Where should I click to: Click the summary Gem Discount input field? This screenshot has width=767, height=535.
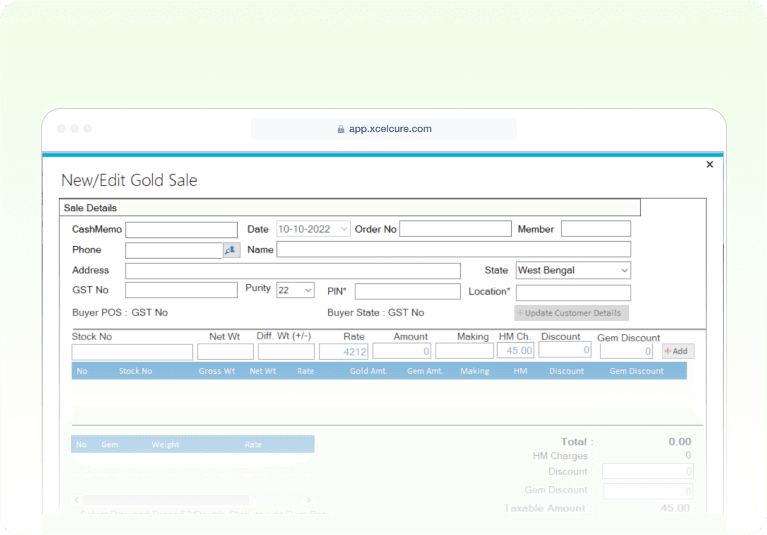[x=648, y=491]
